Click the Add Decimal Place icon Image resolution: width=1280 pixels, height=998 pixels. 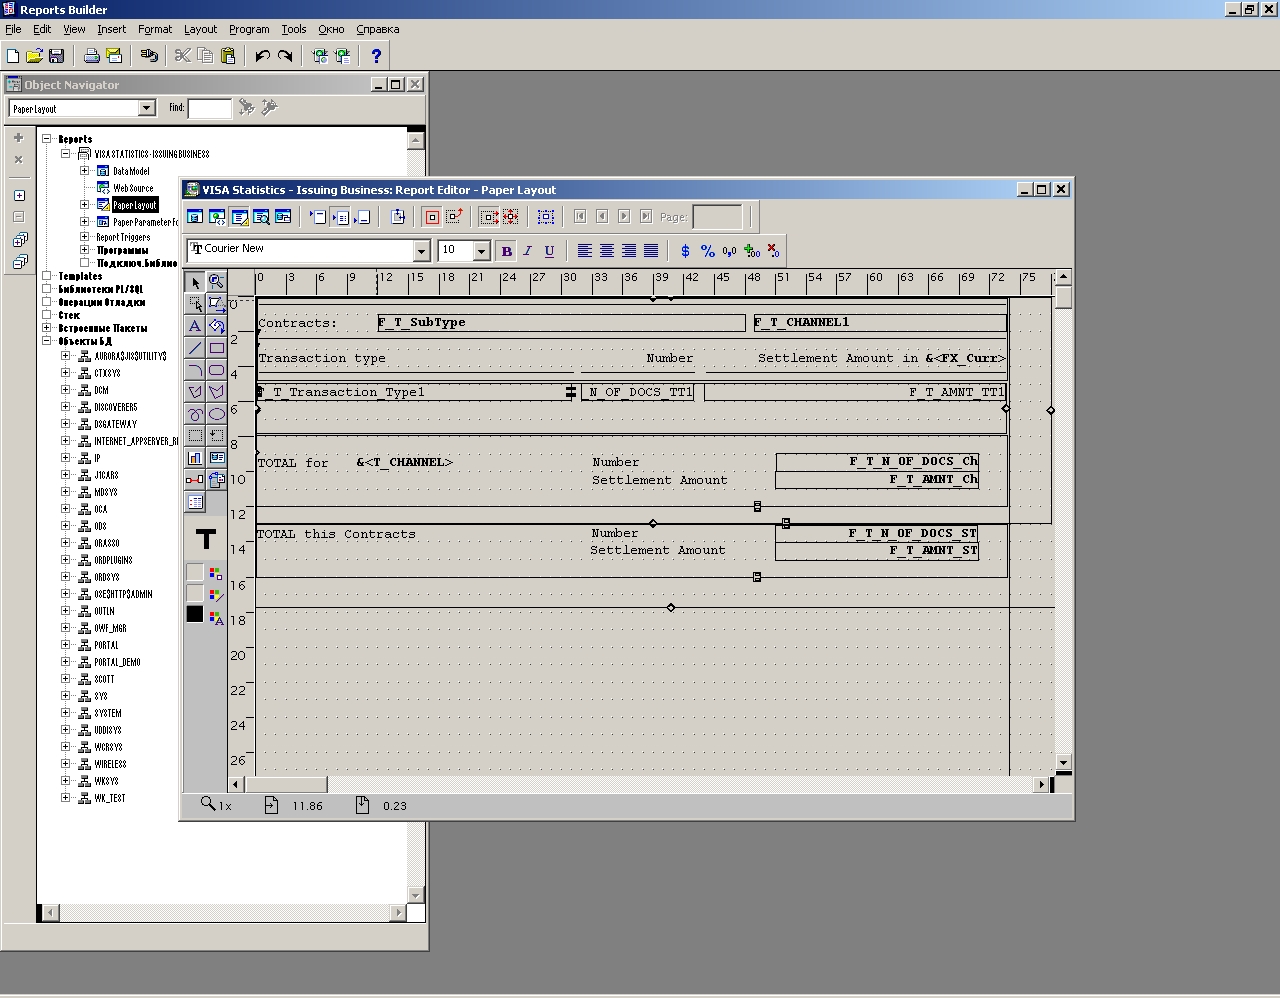[x=751, y=251]
